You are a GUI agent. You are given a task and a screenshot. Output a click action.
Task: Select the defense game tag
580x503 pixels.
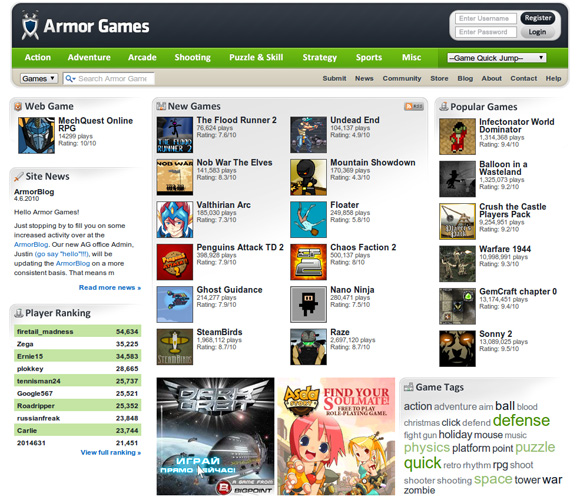pyautogui.click(x=521, y=421)
